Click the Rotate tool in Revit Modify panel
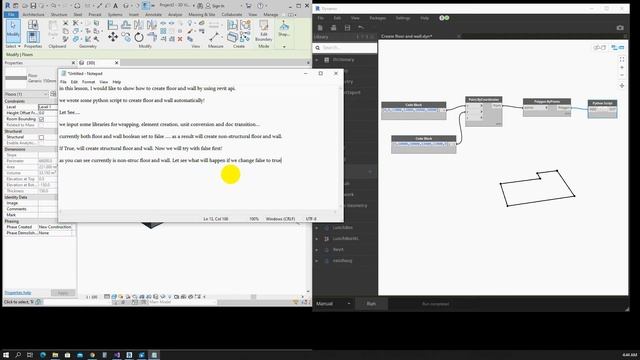The height and width of the screenshot is (360, 640). click(x=139, y=37)
